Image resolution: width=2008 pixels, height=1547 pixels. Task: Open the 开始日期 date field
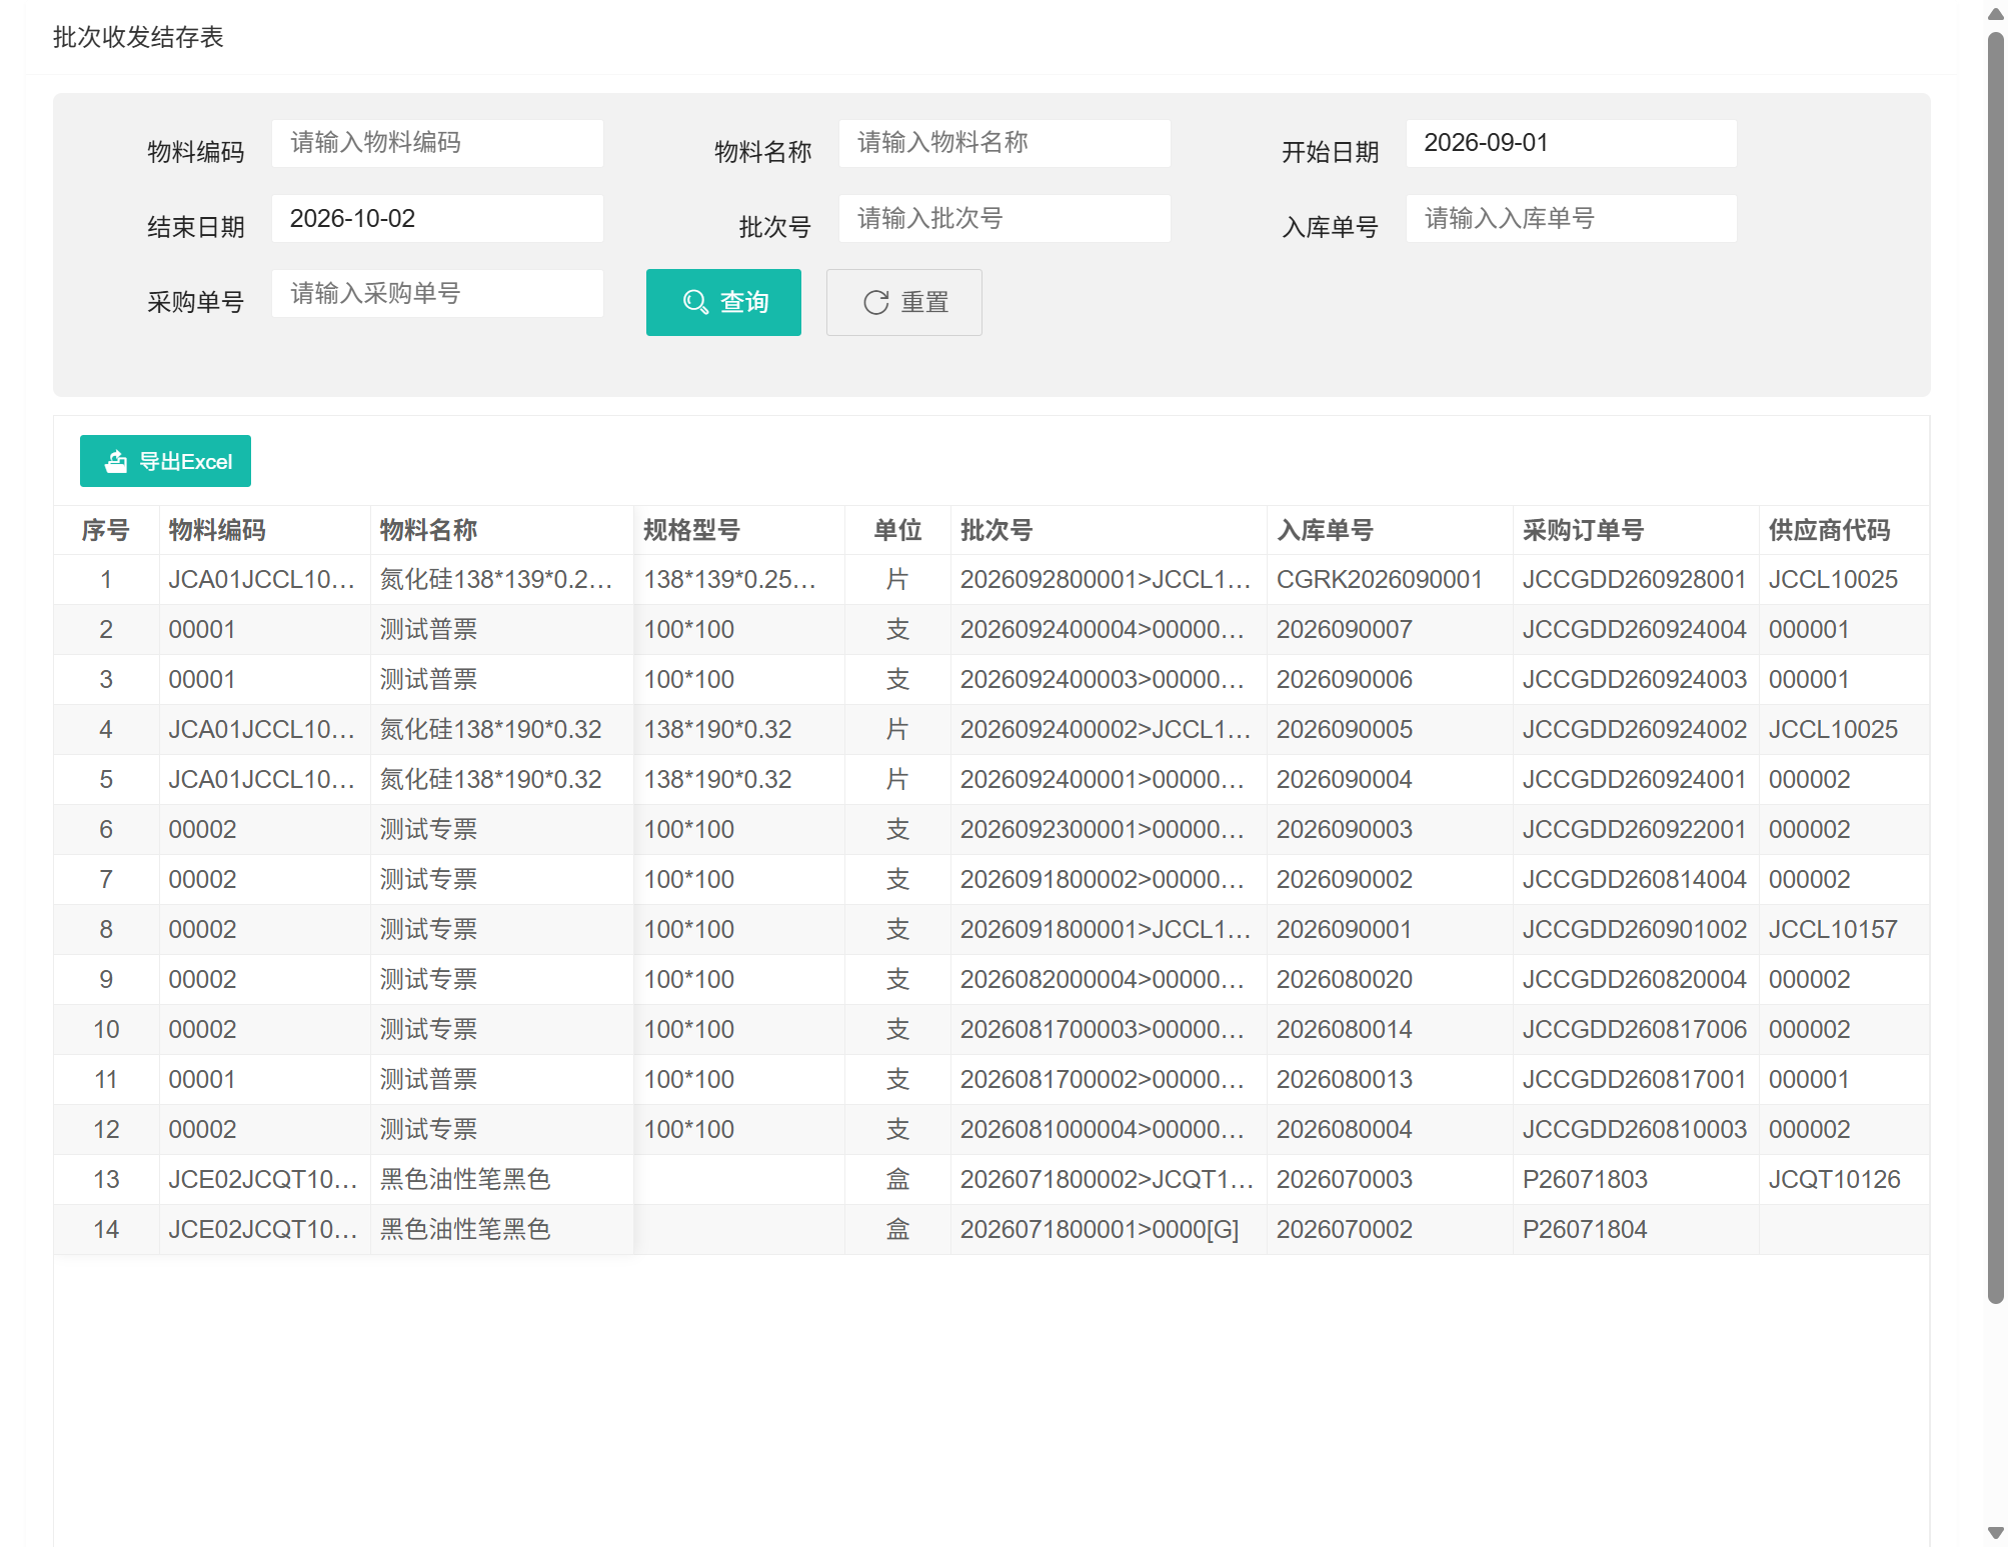(1571, 143)
